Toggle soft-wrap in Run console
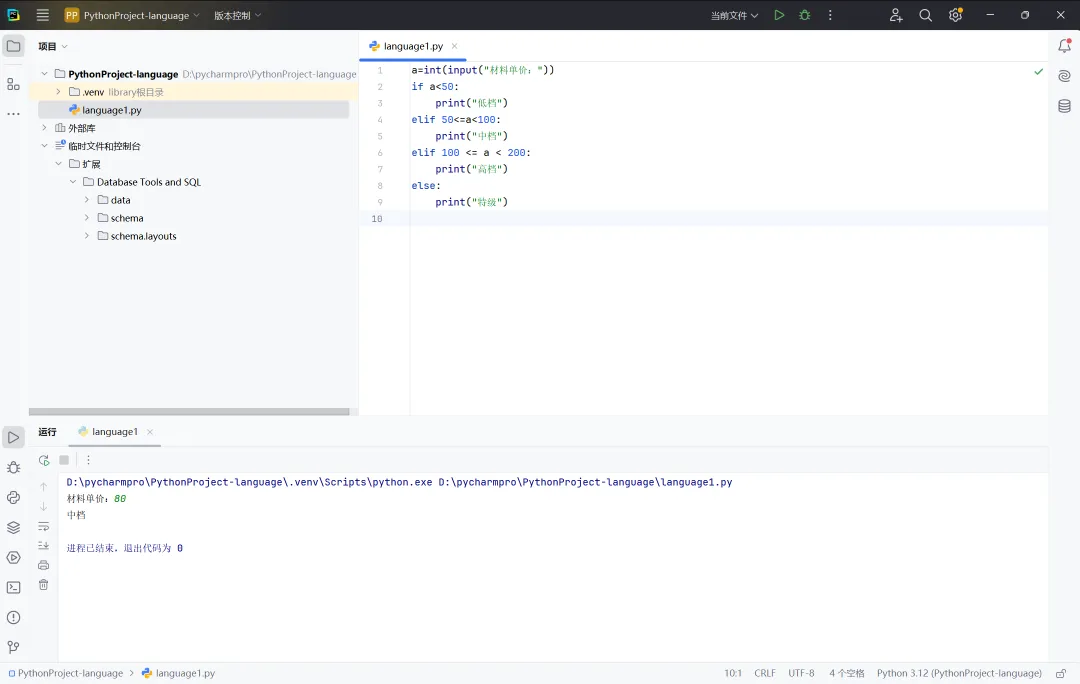This screenshot has width=1080, height=684. 43,526
